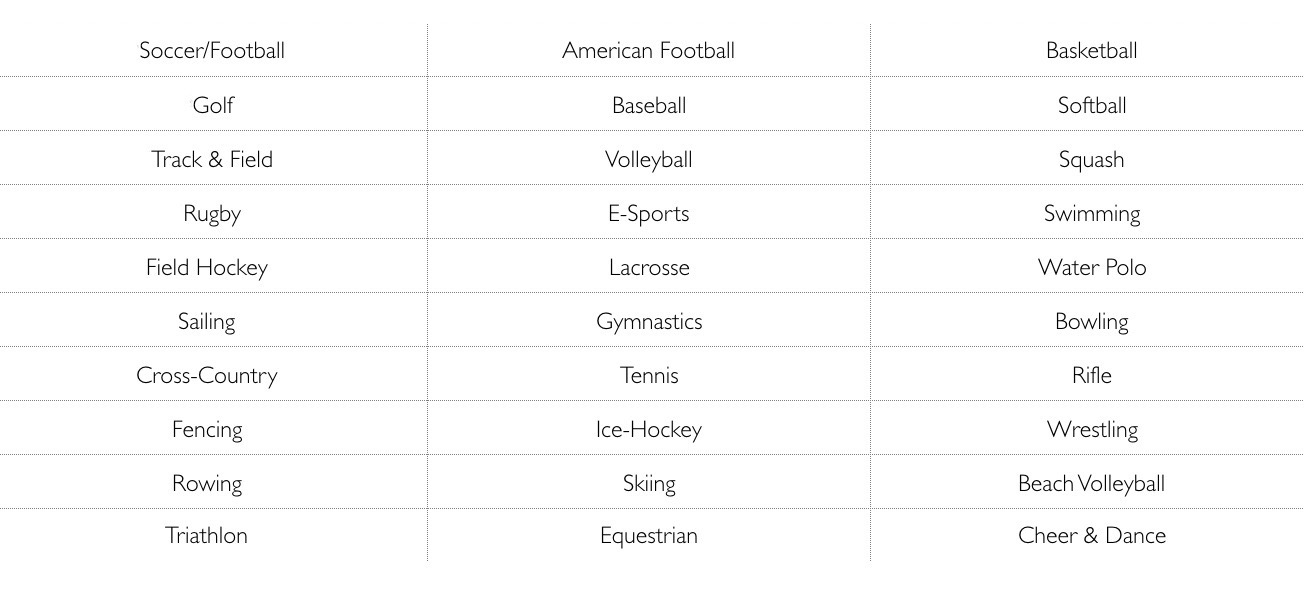Viewport: 1304px width, 594px height.
Task: Click the Swimming sport cell
Action: tap(1091, 213)
